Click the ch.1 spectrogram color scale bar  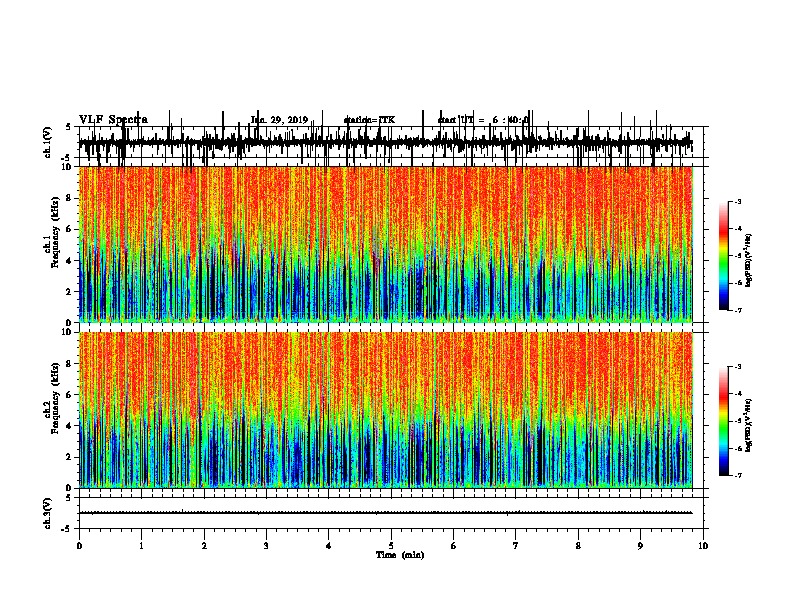coord(723,256)
